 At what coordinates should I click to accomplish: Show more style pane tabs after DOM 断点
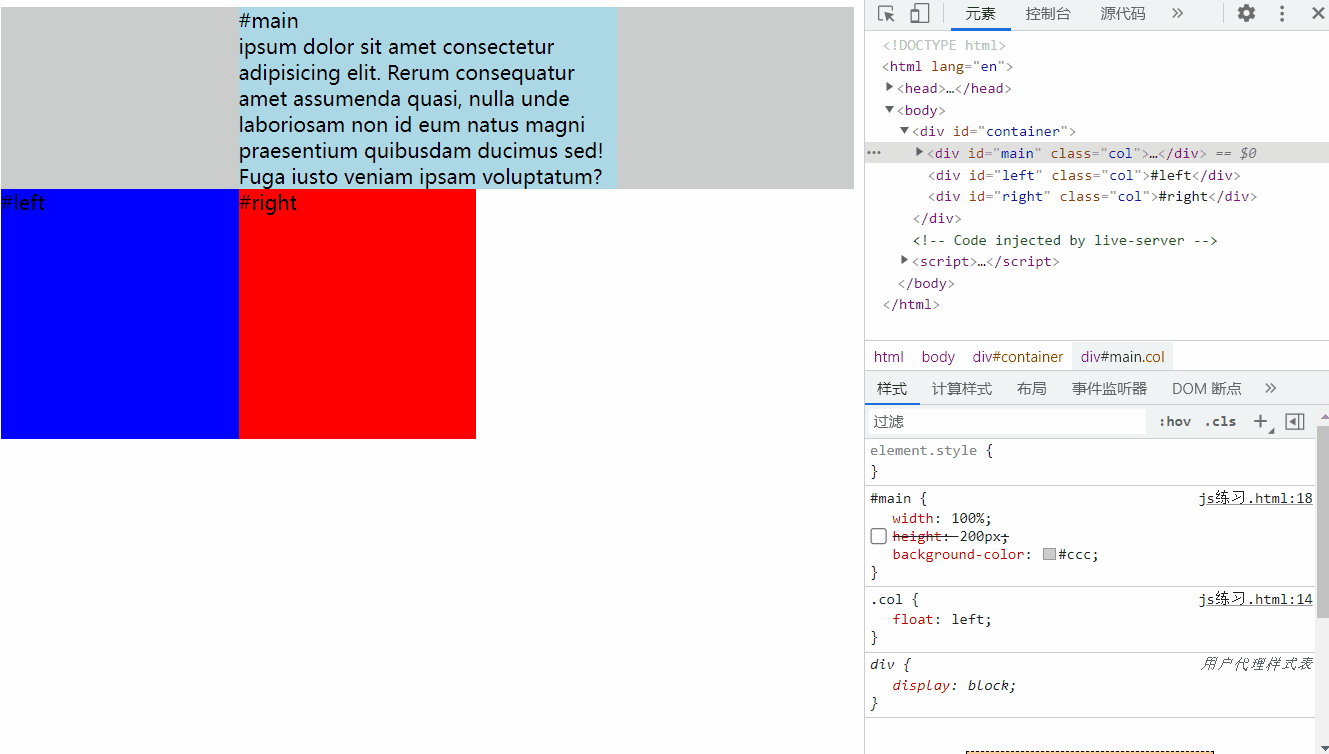tap(1270, 388)
